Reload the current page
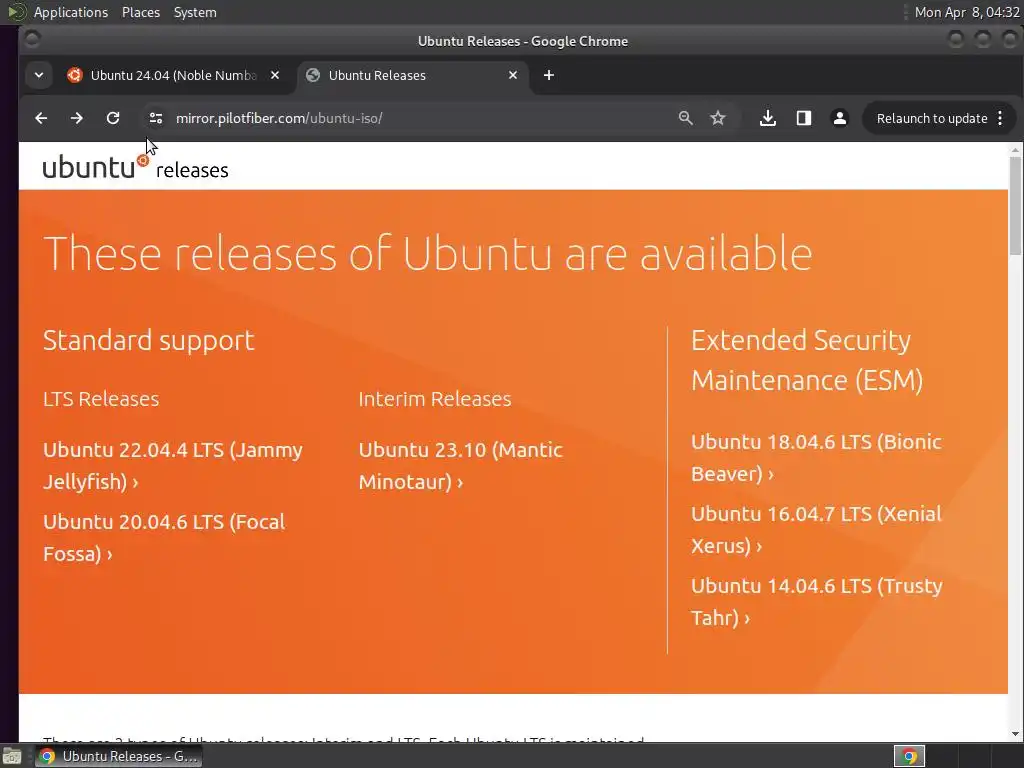This screenshot has height=768, width=1024. [x=113, y=118]
